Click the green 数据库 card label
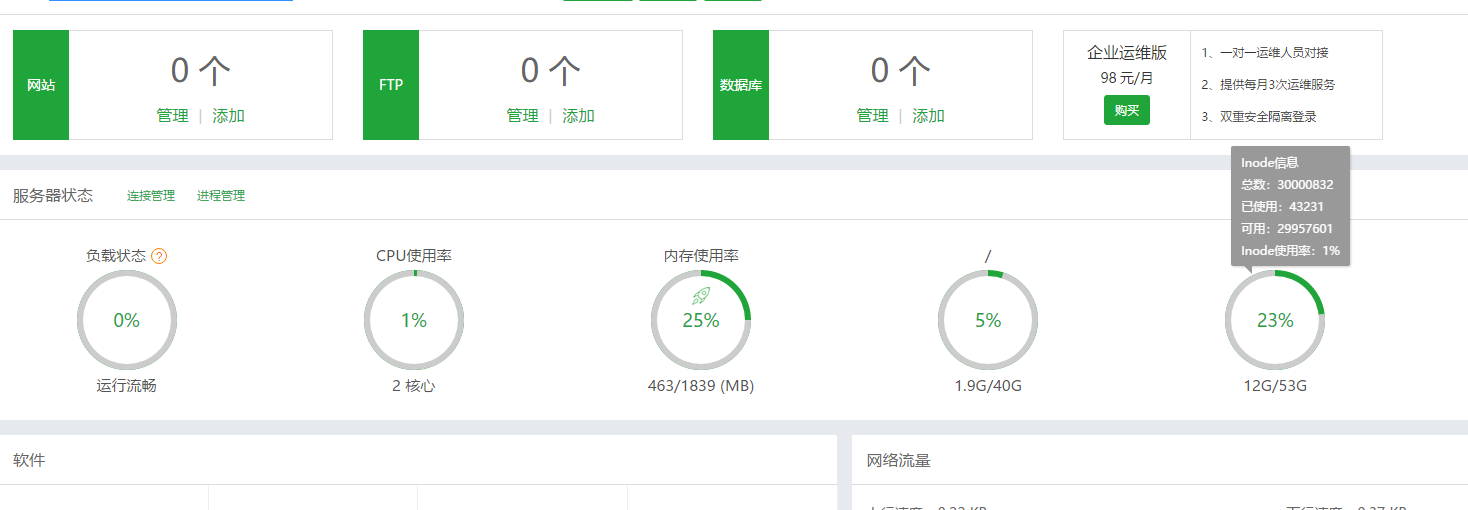 pyautogui.click(x=741, y=85)
